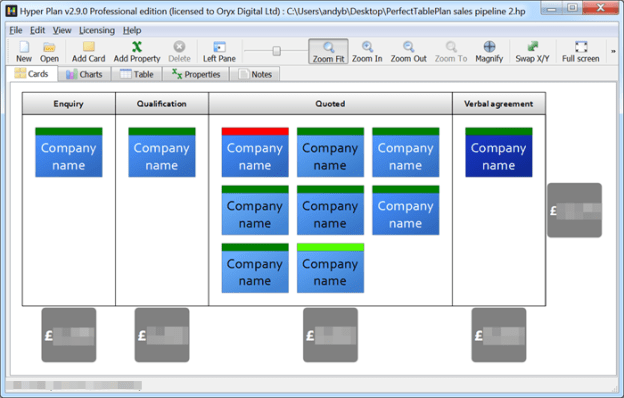Click the Zoom In magnifier

[367, 52]
